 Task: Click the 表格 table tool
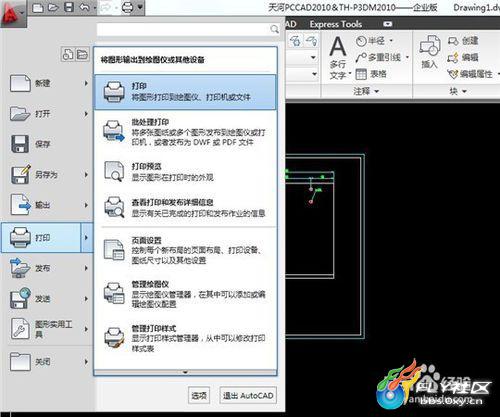coord(371,74)
